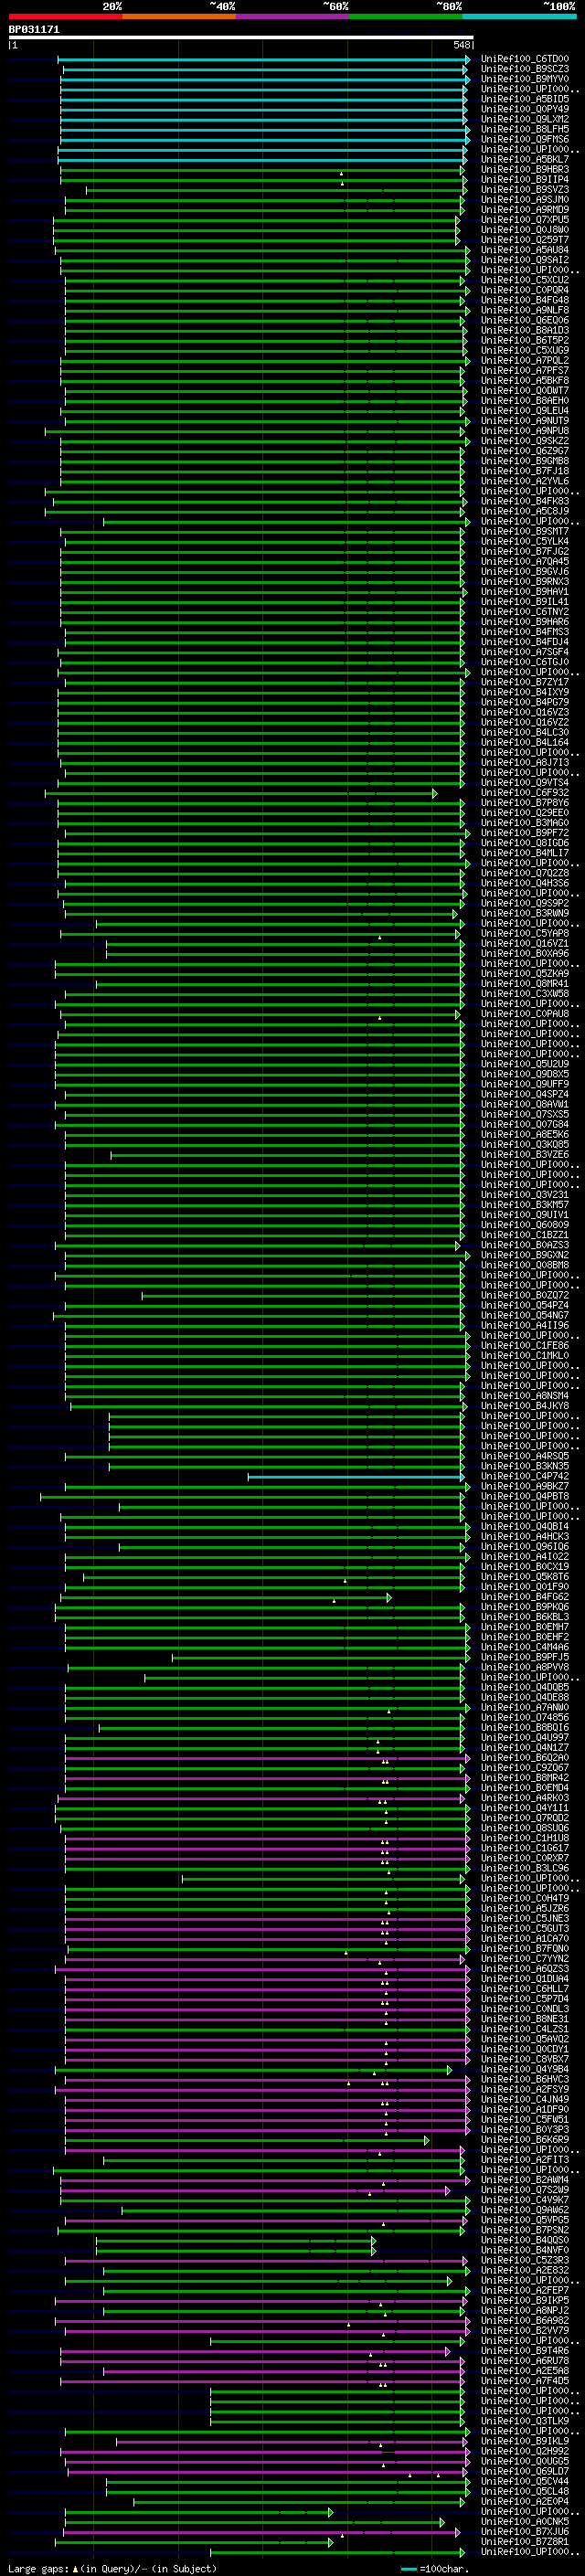This screenshot has width=585, height=2576.
Task: Select hit label UniRef100_Q0PY49
Action: pos(525,109)
